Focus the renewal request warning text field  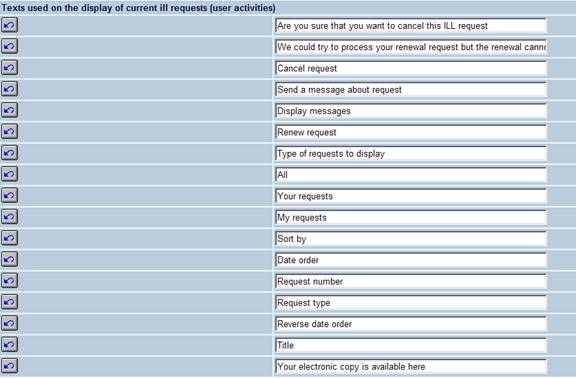(411, 47)
